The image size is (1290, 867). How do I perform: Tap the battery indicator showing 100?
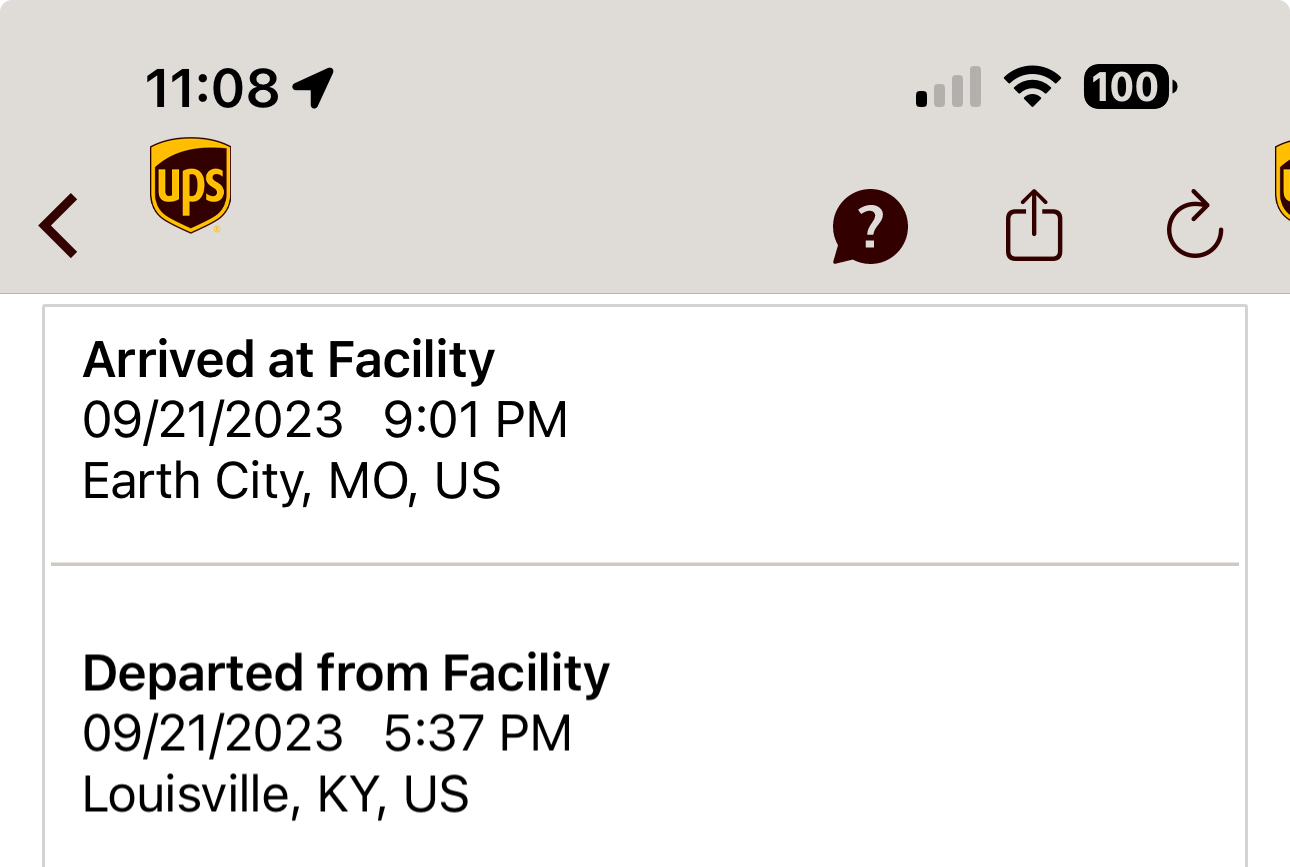pyautogui.click(x=1130, y=88)
